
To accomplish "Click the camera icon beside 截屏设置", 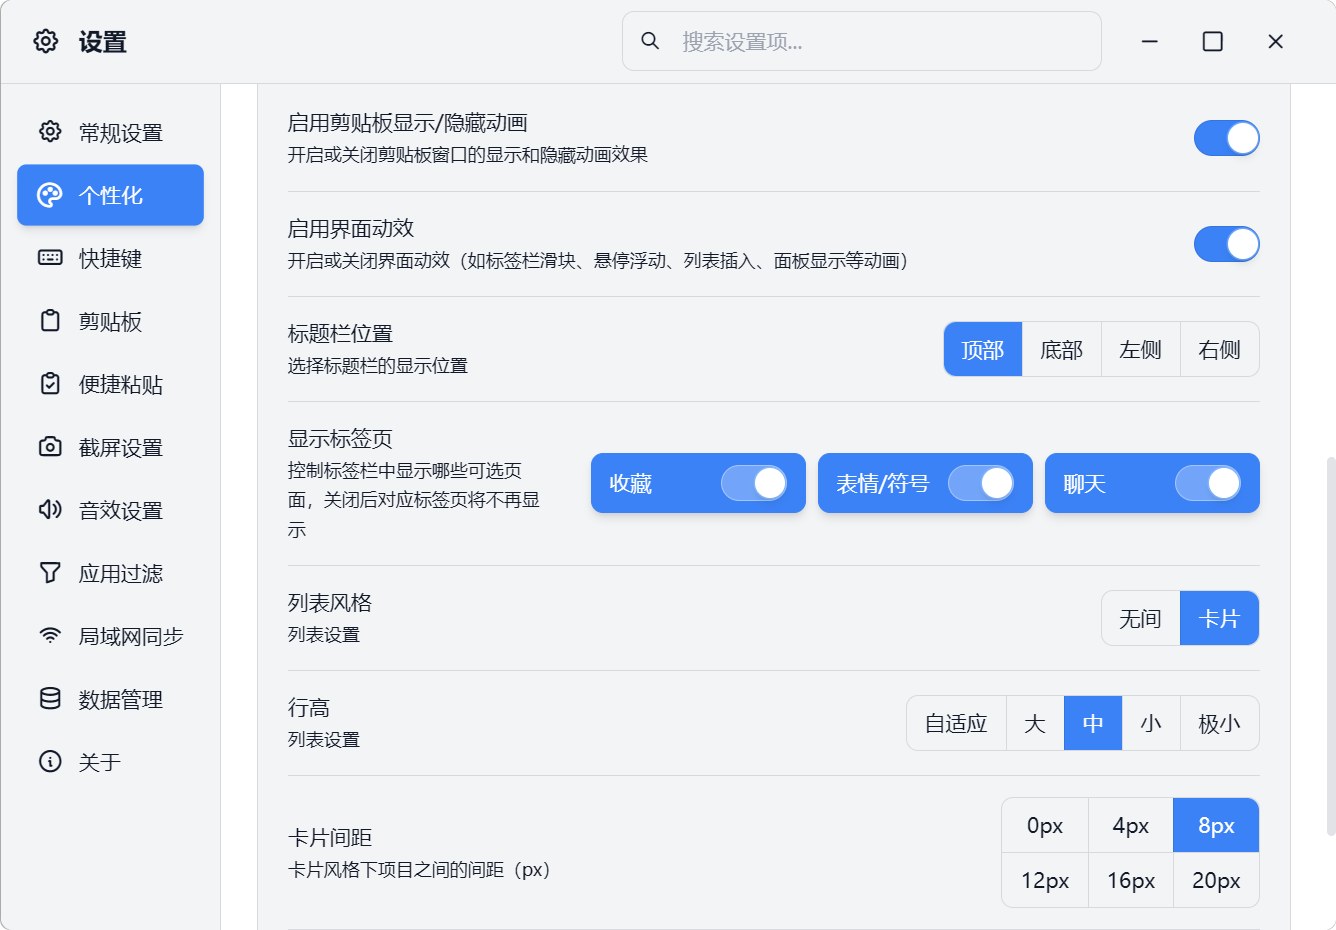I will click(50, 446).
